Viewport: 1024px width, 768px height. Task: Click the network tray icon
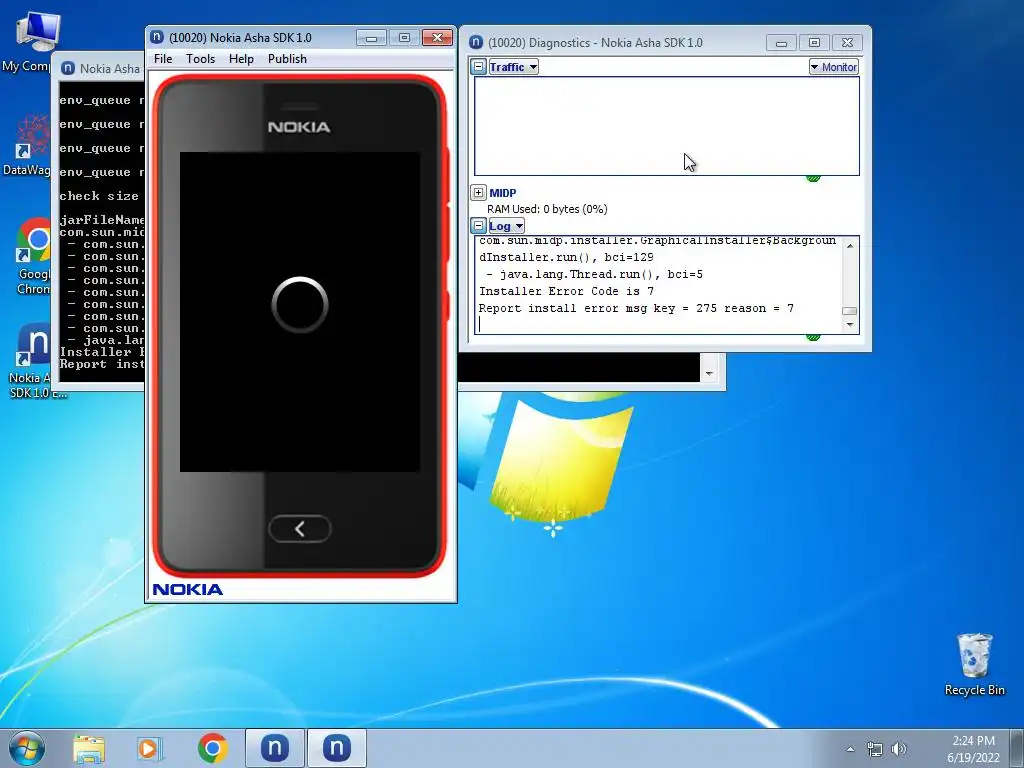(x=874, y=749)
